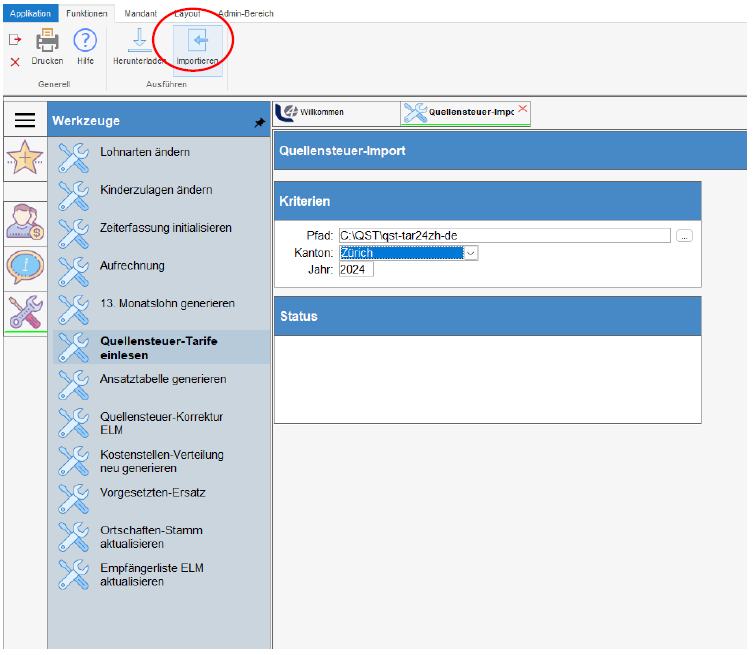Open favorites with the star icon
The height and width of the screenshot is (655, 753).
click(24, 160)
